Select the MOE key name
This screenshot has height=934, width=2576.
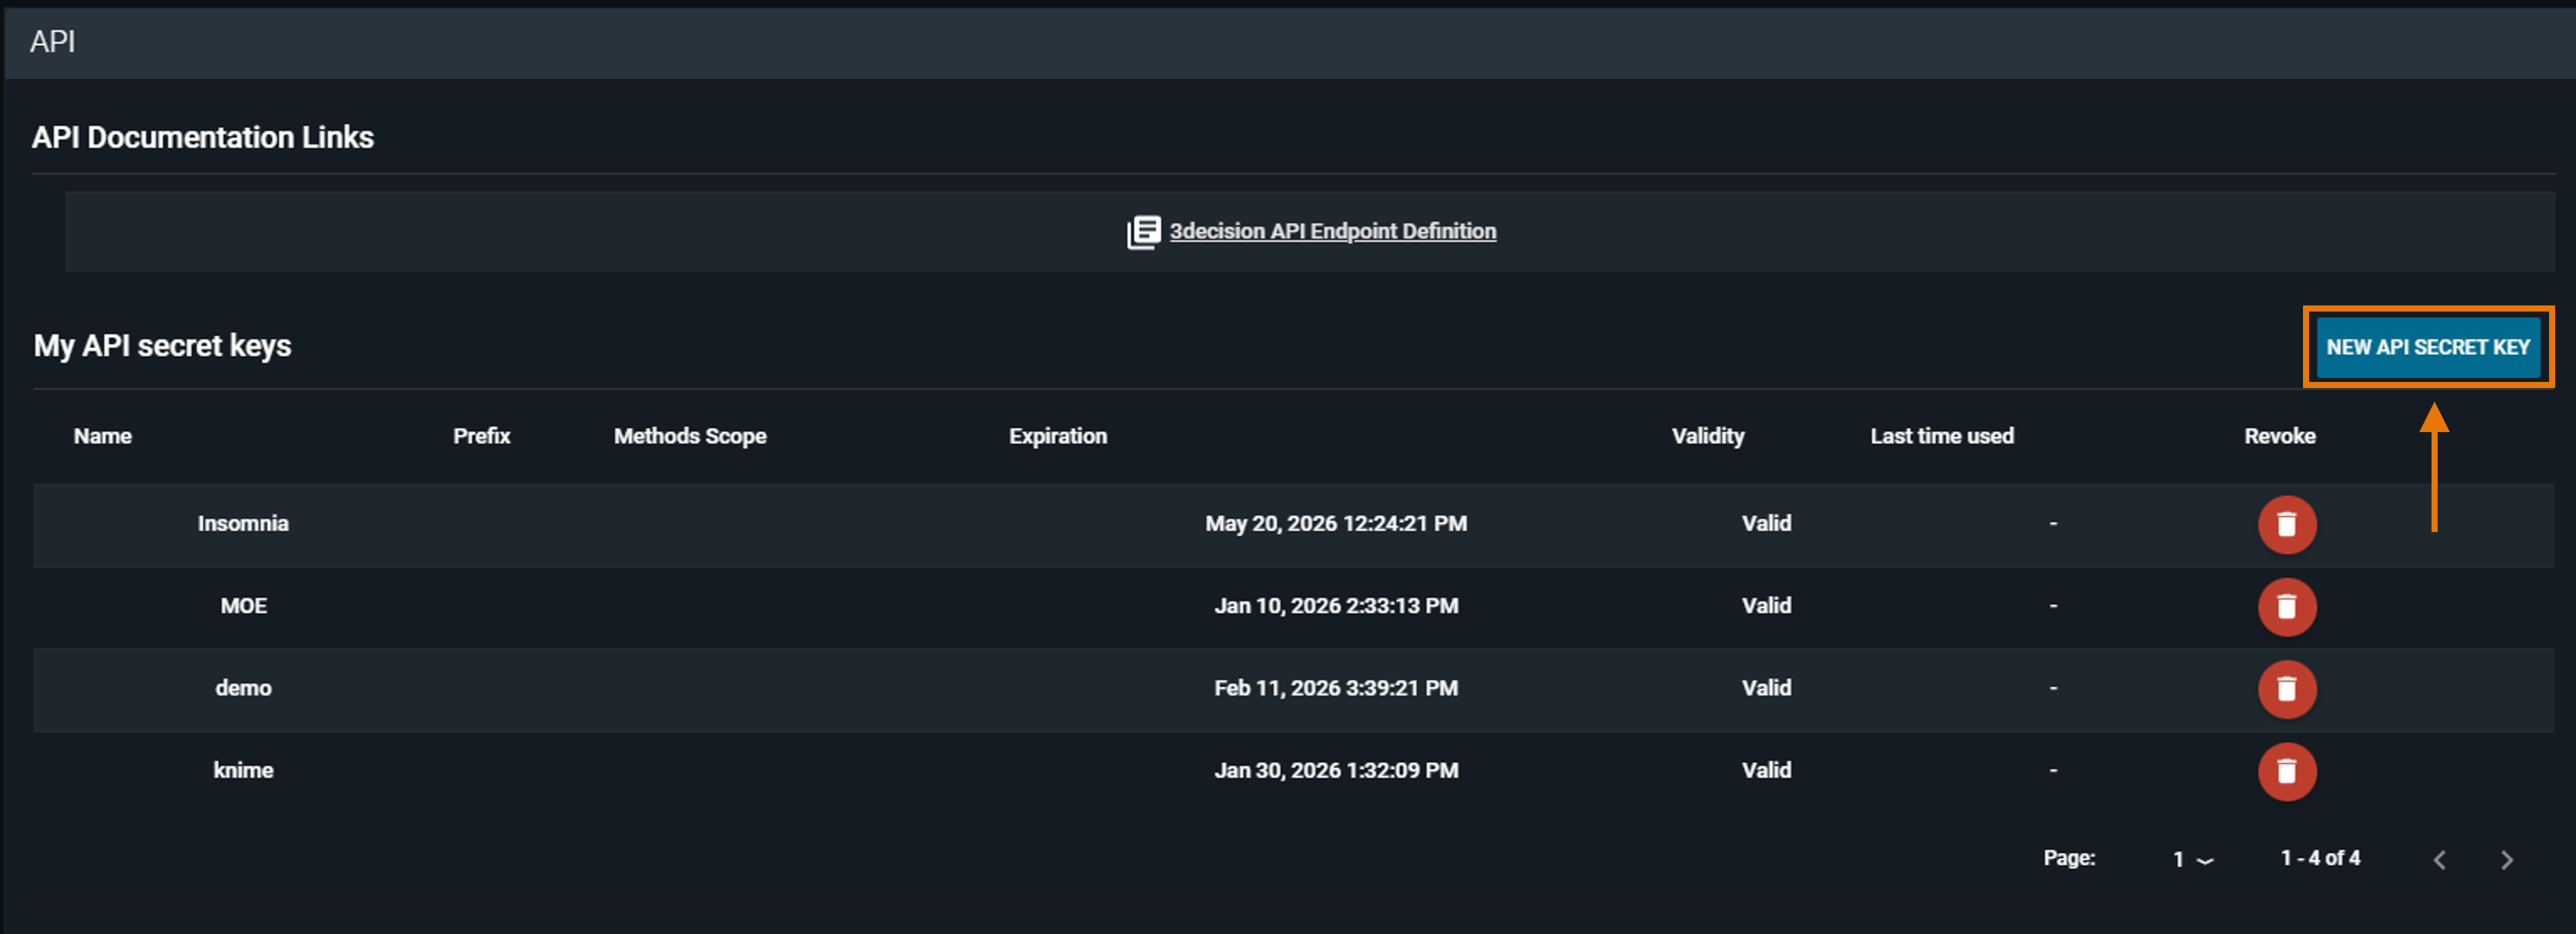[x=243, y=605]
